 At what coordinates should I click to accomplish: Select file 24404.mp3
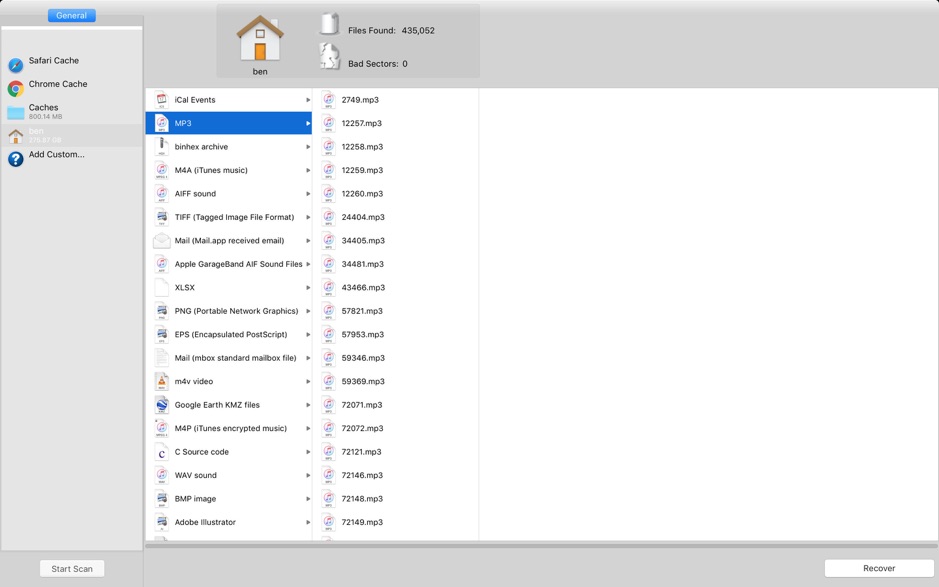[395, 217]
